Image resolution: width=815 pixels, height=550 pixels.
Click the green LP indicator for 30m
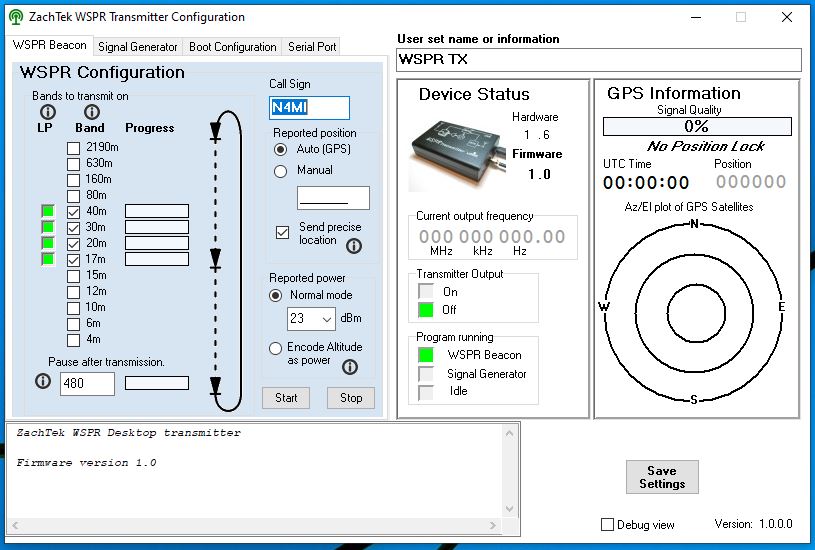click(48, 227)
